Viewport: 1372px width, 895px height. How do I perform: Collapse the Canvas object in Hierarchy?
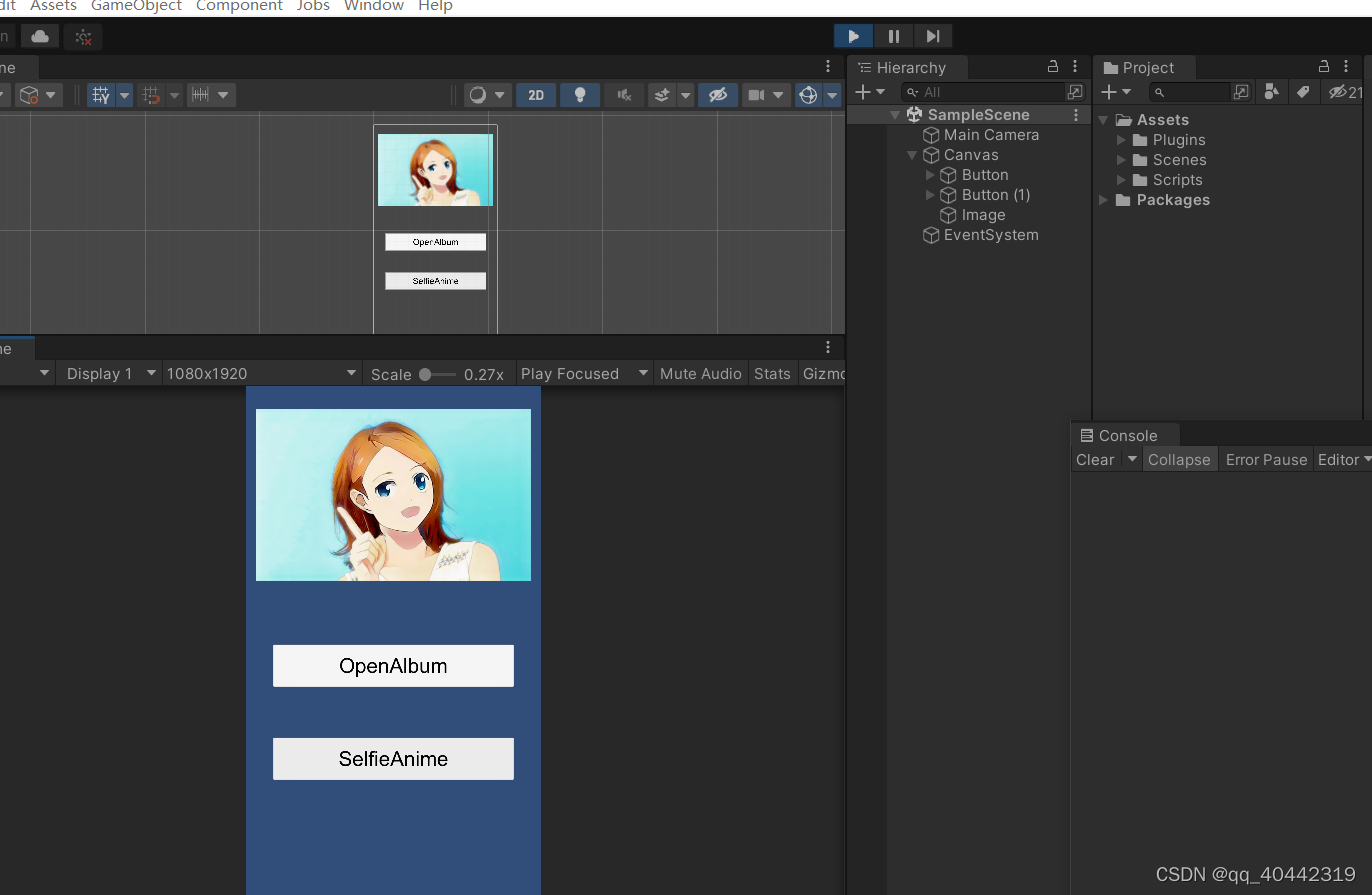[912, 155]
